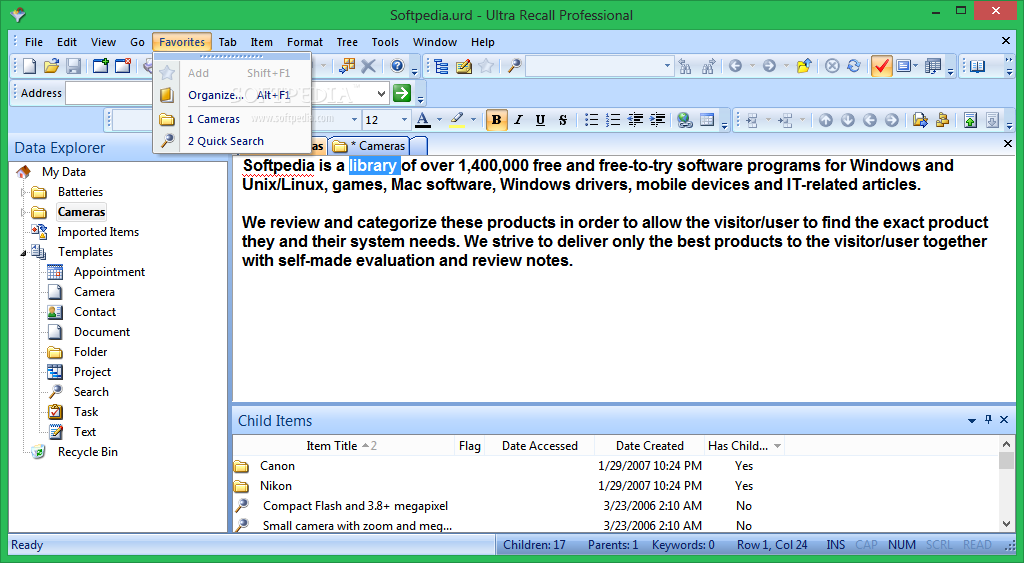Sort by Item Title column header

[x=342, y=446]
